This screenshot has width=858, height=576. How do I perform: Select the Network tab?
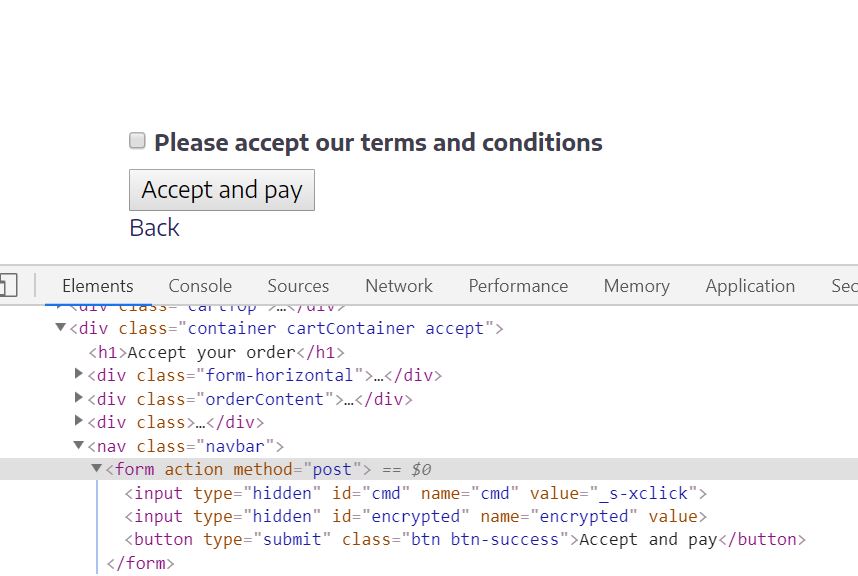point(399,286)
